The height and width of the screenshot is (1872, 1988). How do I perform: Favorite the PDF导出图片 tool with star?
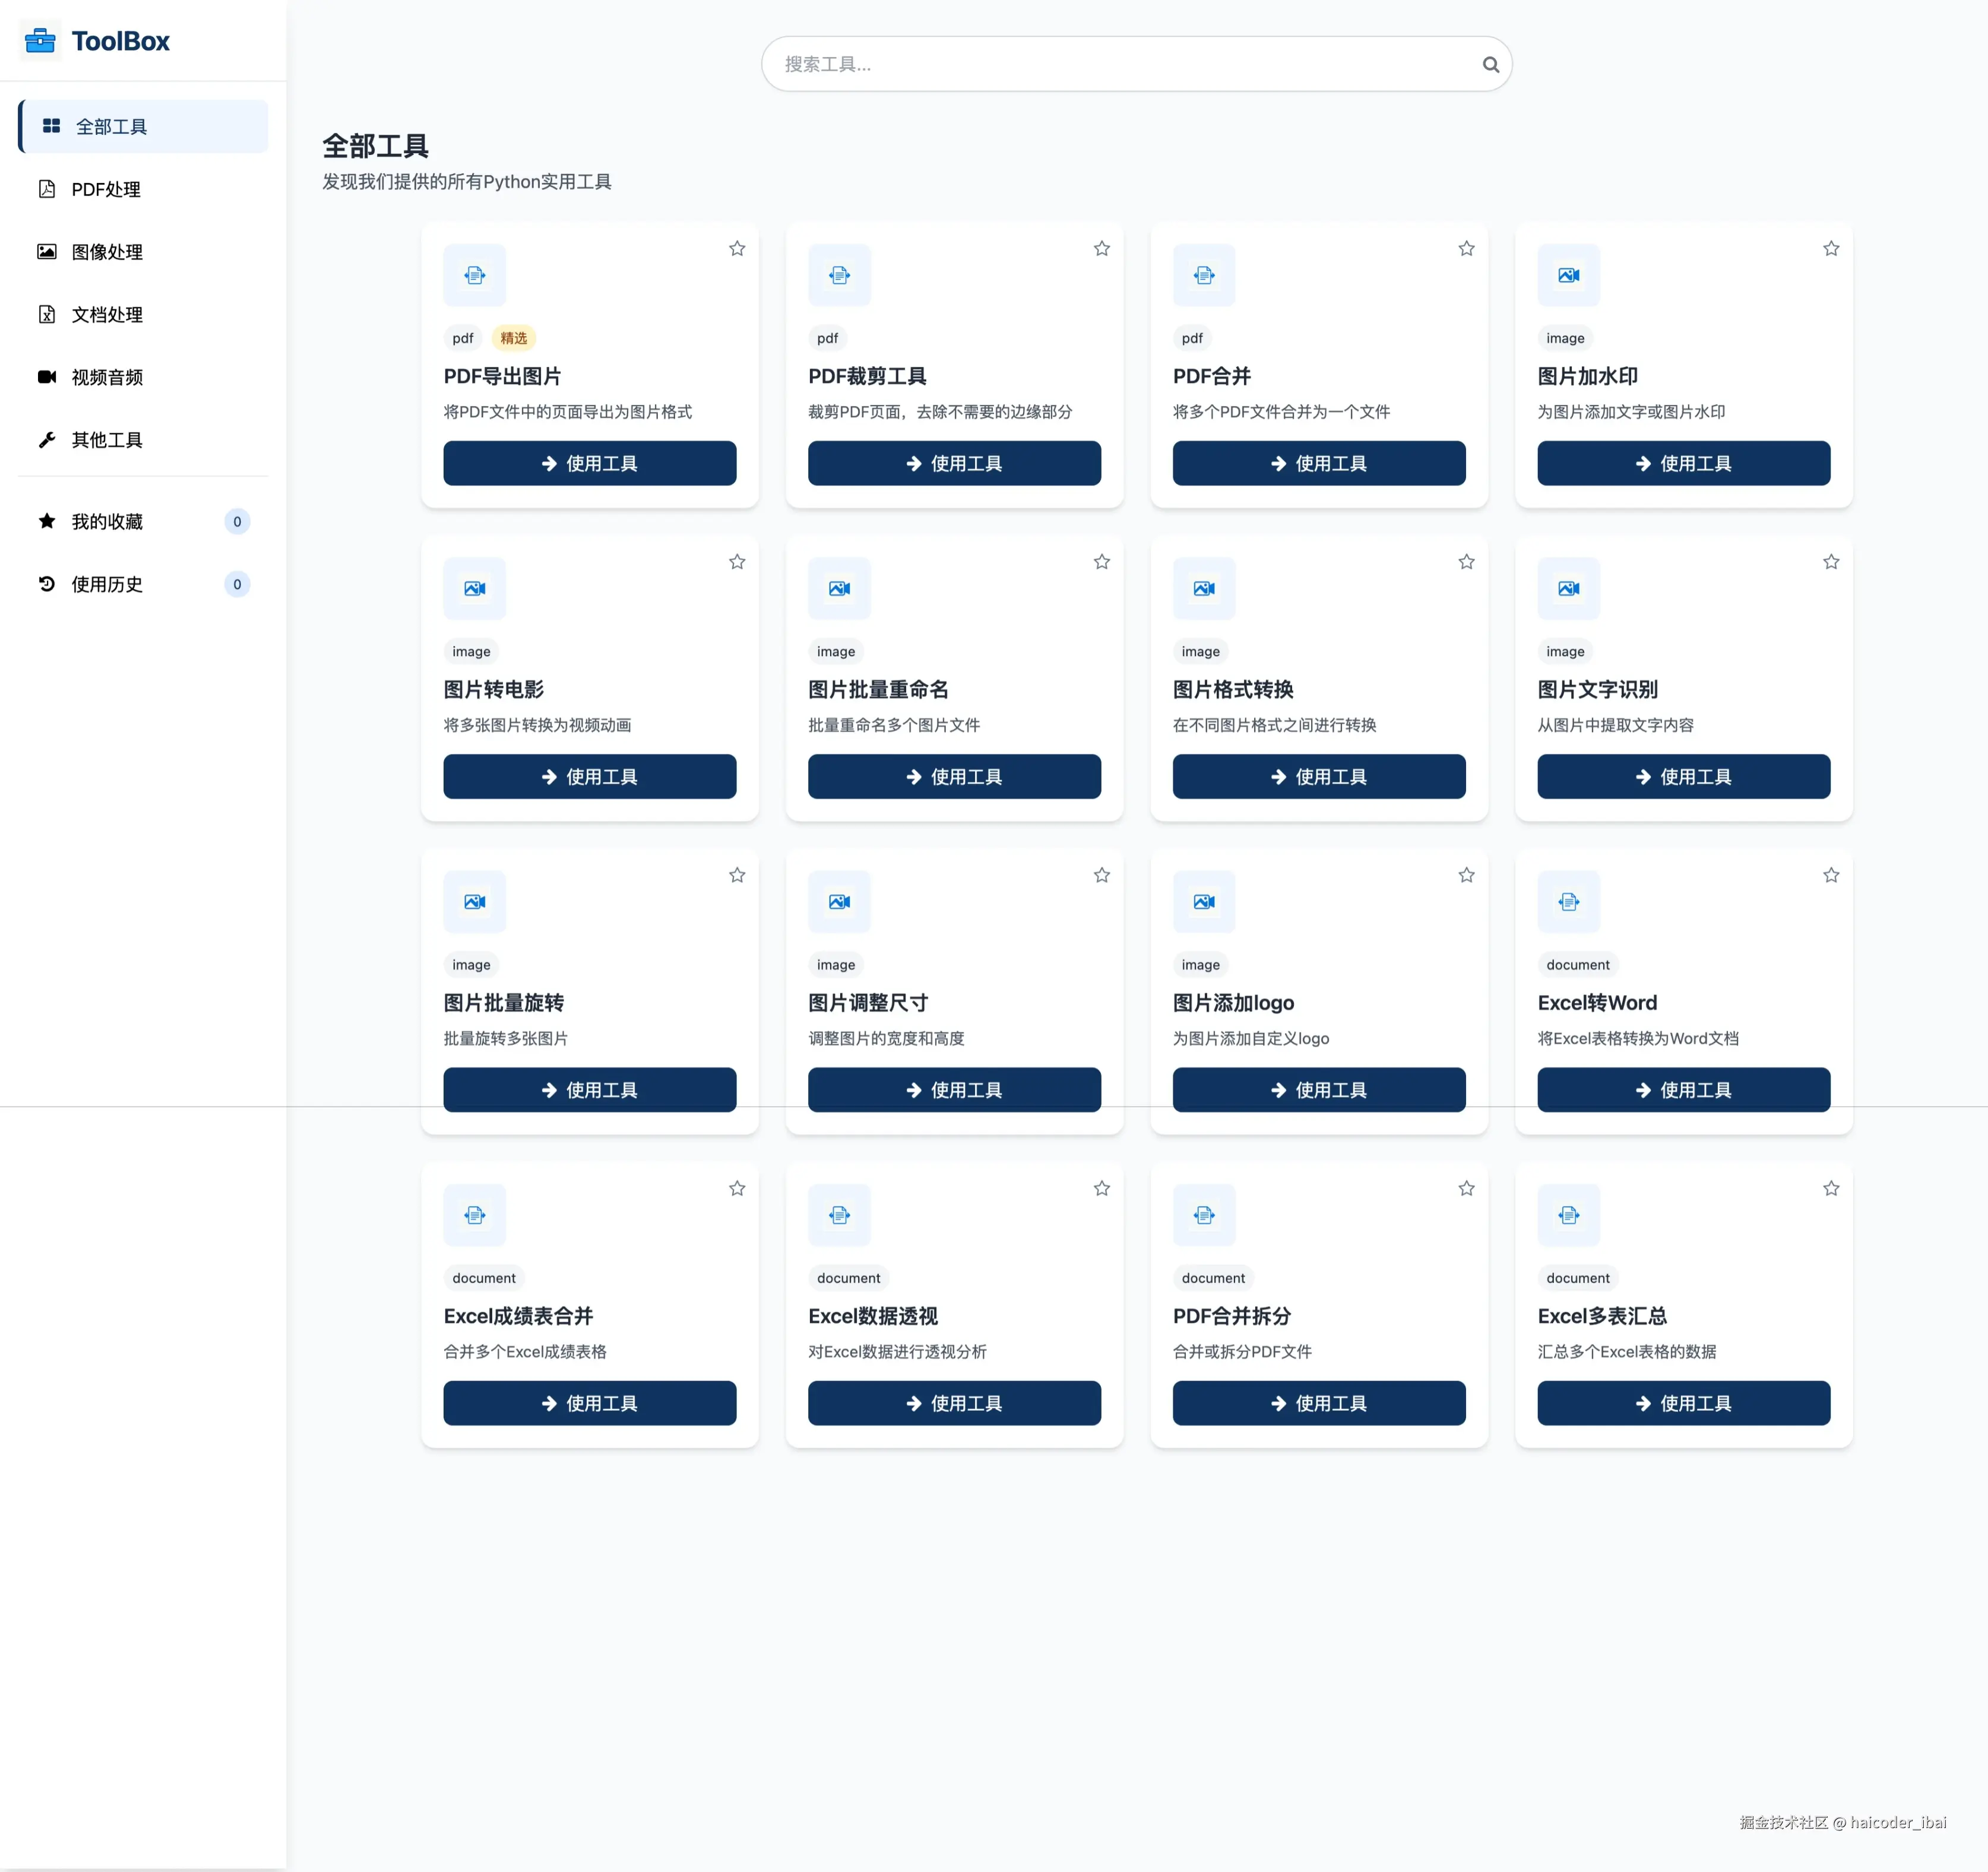pos(737,249)
